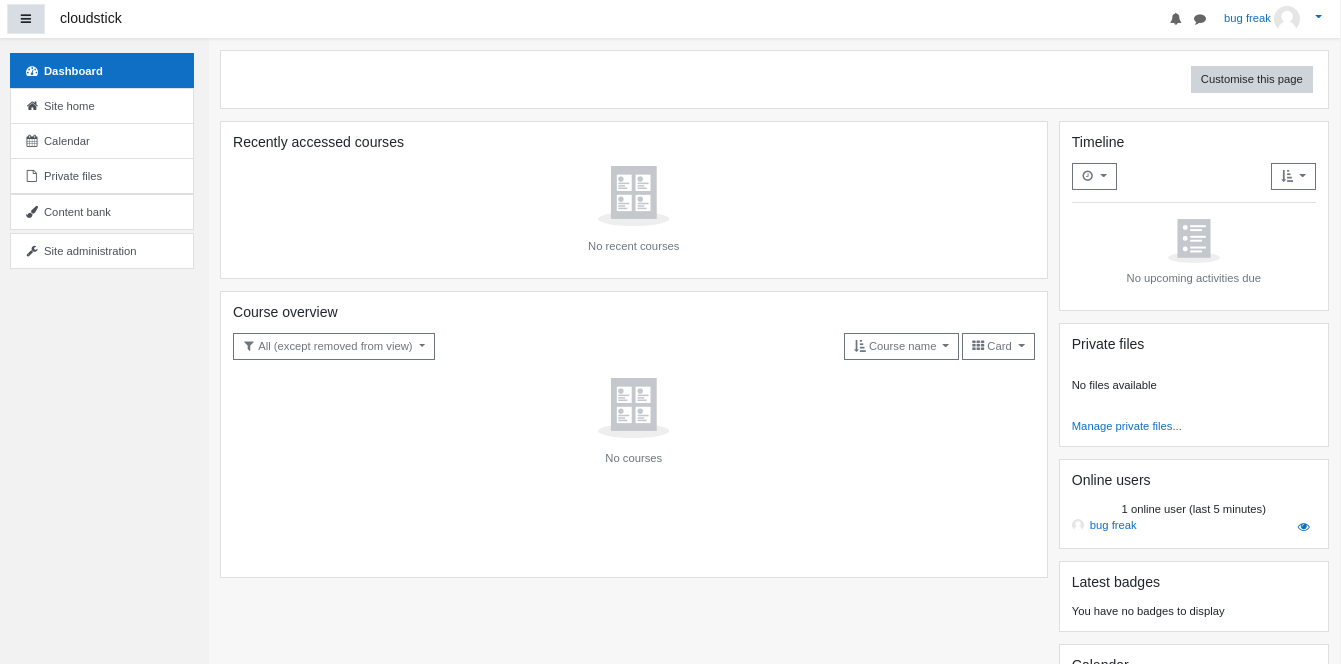The image size is (1341, 664).
Task: Click the bug freak name in header
Action: pos(1246,18)
